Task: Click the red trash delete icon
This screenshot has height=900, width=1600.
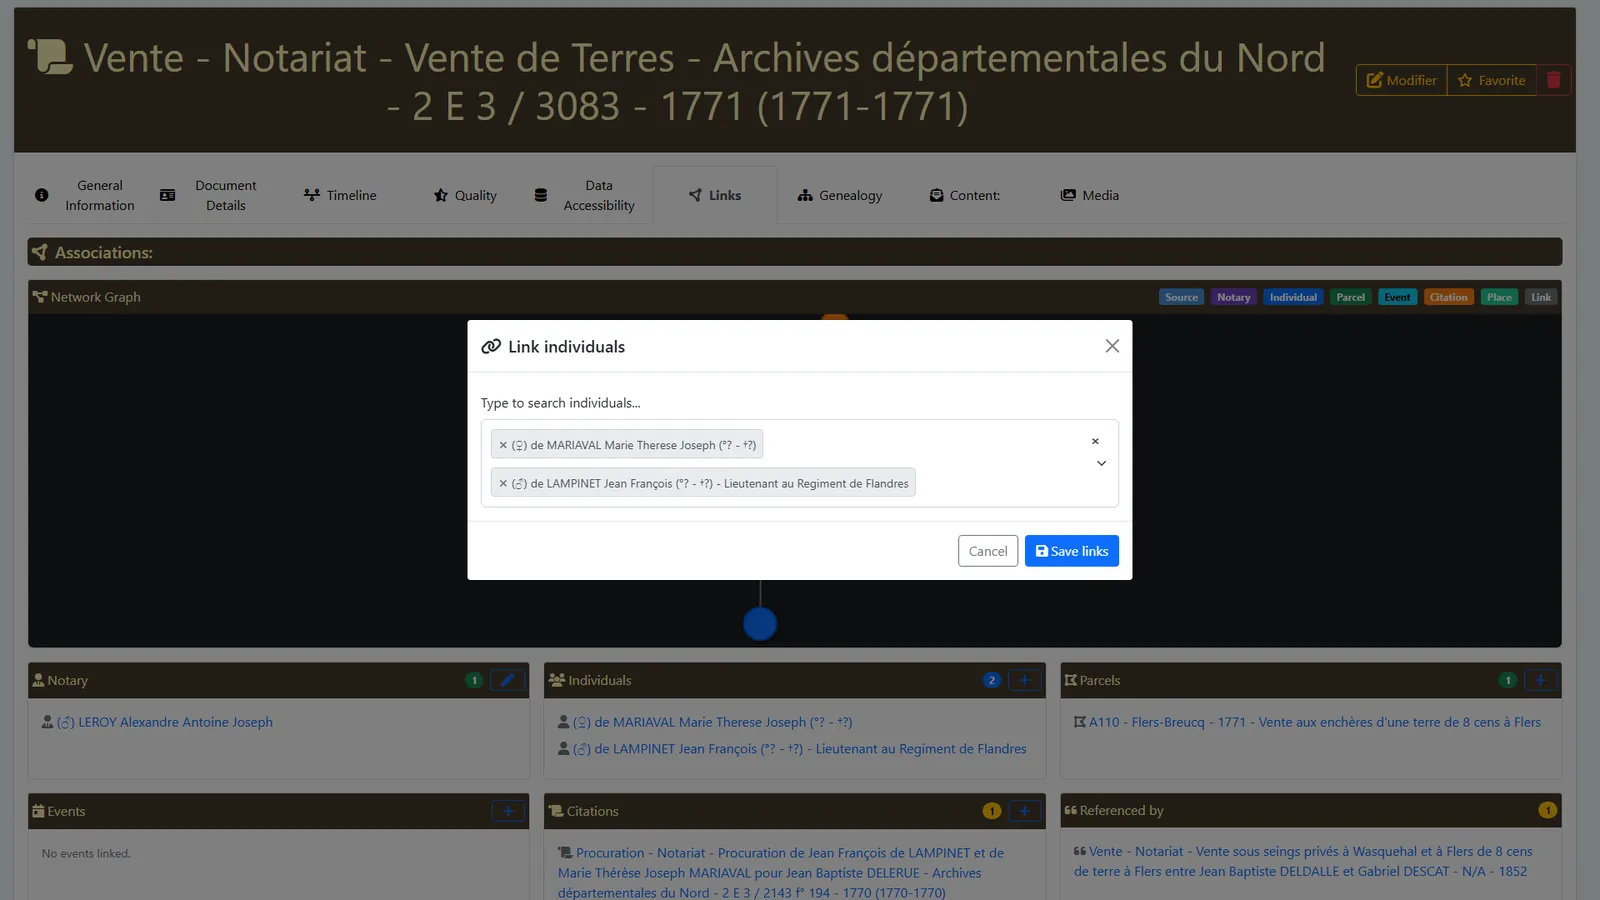Action: 1553,80
